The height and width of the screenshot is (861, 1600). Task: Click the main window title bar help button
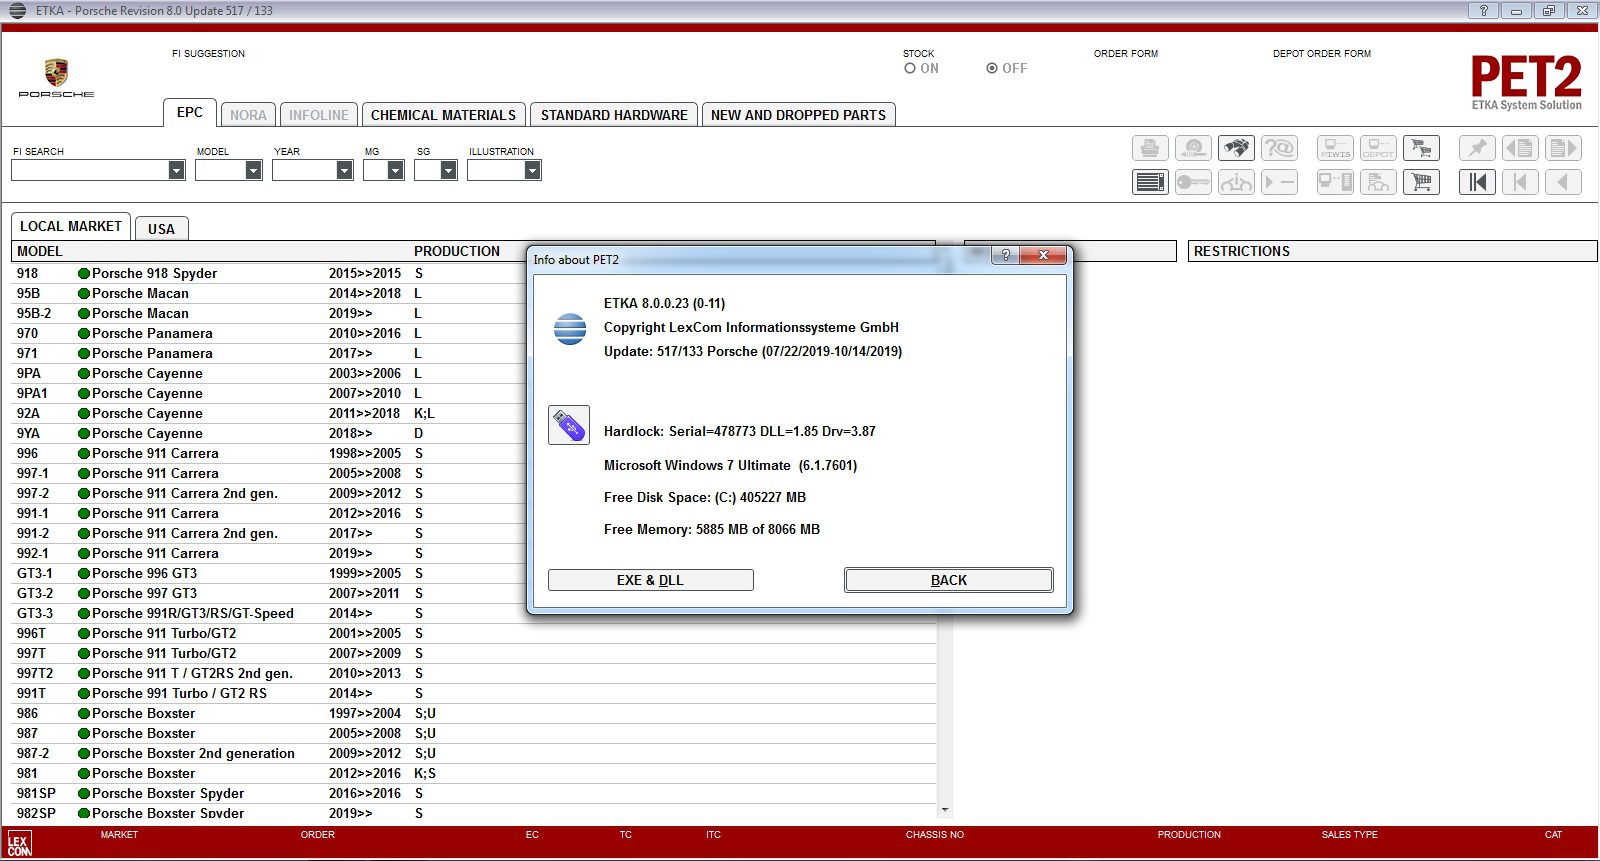(x=1484, y=10)
